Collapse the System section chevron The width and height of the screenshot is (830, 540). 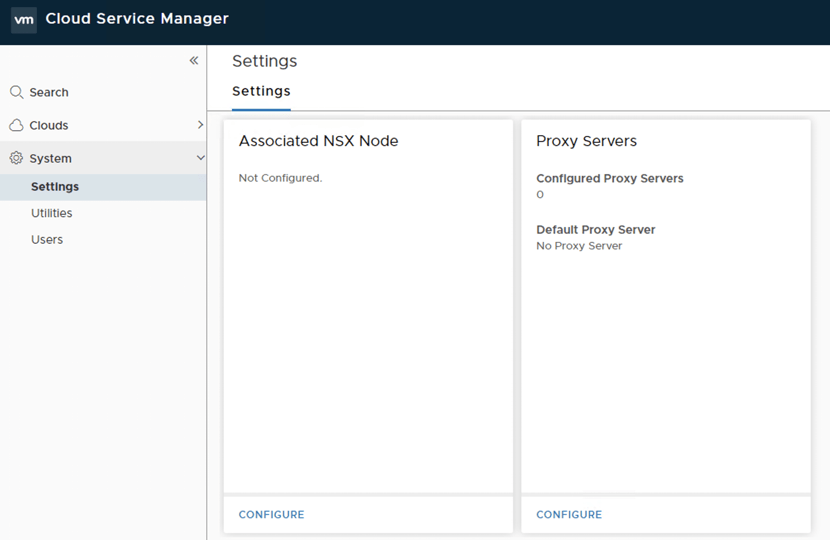coord(200,158)
